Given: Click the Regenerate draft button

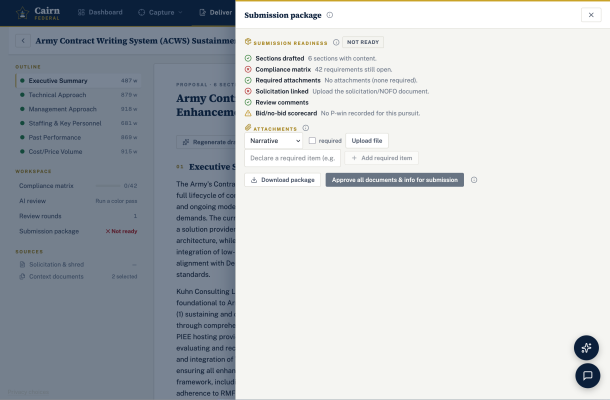Looking at the screenshot, I should point(206,142).
